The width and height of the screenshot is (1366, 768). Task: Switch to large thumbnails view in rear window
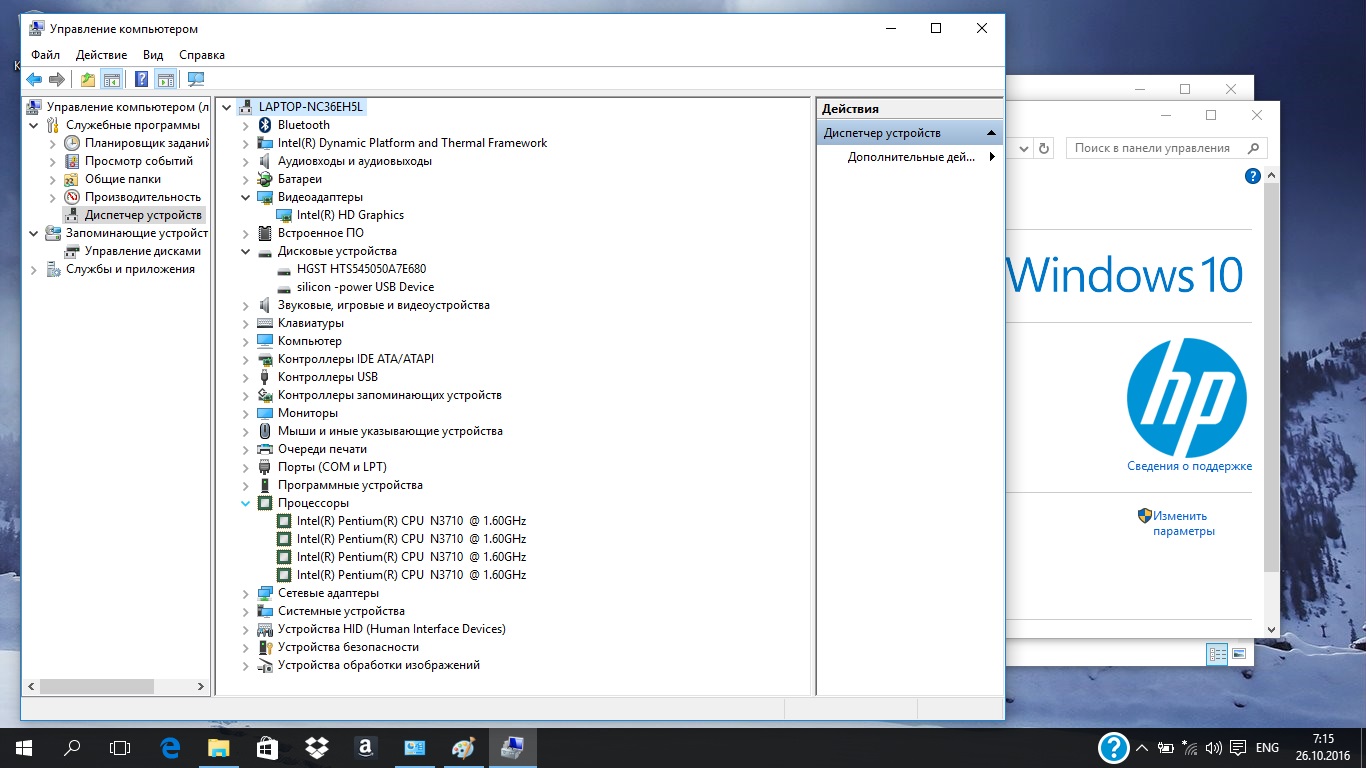[1239, 654]
